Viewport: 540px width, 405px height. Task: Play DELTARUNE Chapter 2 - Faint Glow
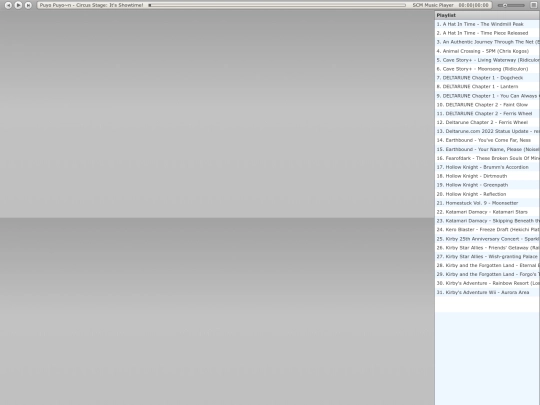click(x=487, y=105)
